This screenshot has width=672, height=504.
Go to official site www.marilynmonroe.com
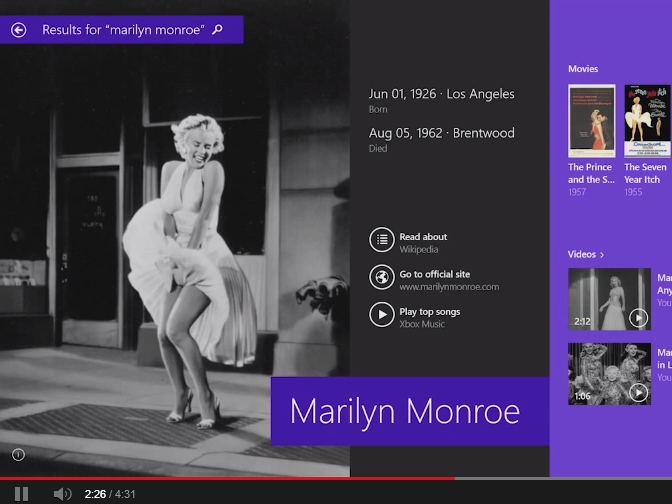449,280
